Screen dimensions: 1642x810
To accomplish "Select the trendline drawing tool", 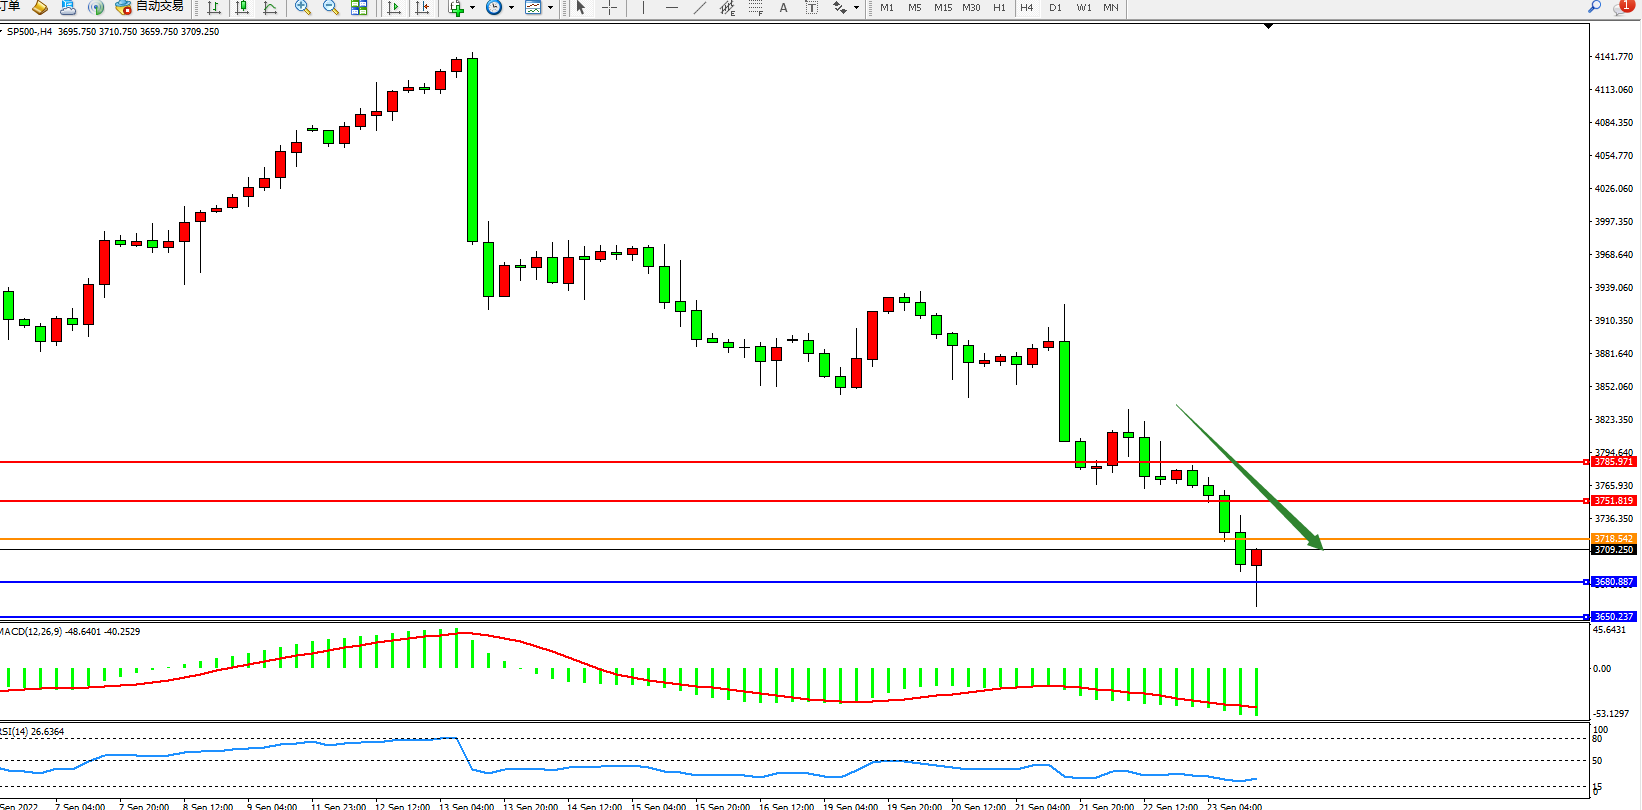I will pyautogui.click(x=700, y=7).
